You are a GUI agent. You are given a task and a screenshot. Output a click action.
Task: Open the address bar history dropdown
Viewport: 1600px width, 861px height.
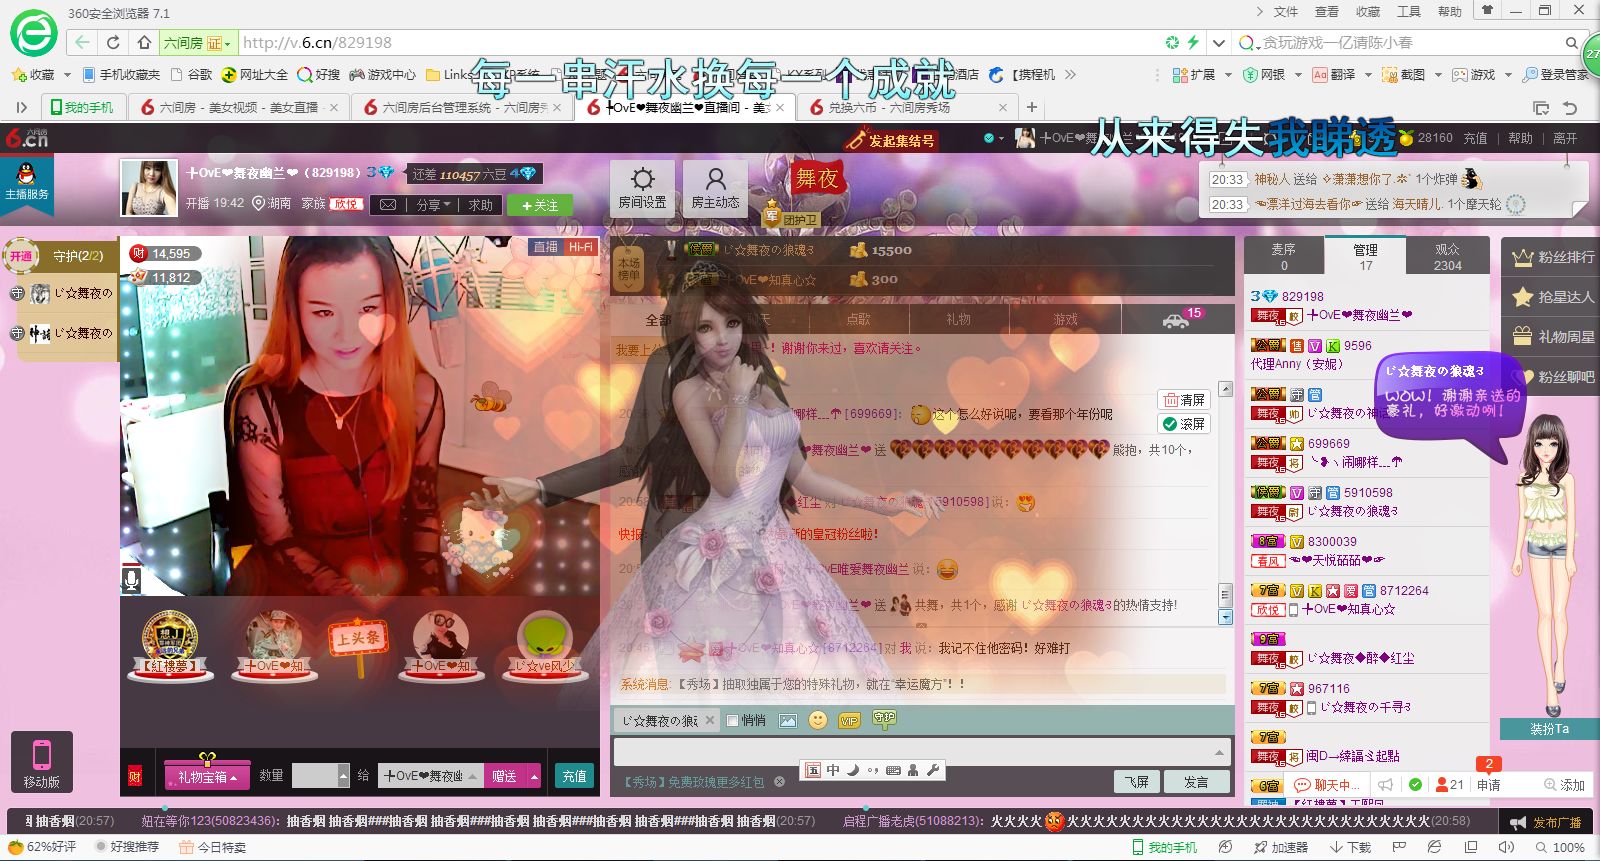pos(1218,43)
